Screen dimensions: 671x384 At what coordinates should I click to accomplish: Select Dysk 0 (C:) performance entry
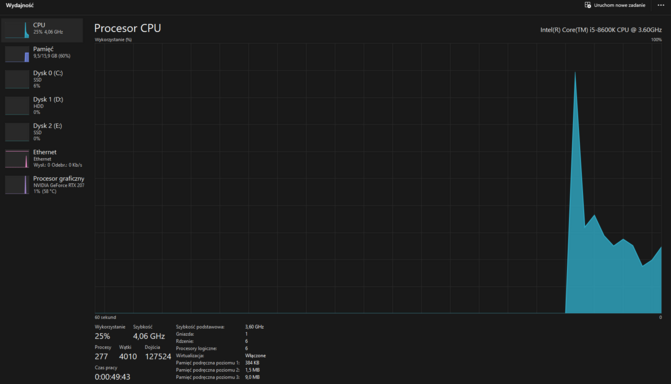42,79
